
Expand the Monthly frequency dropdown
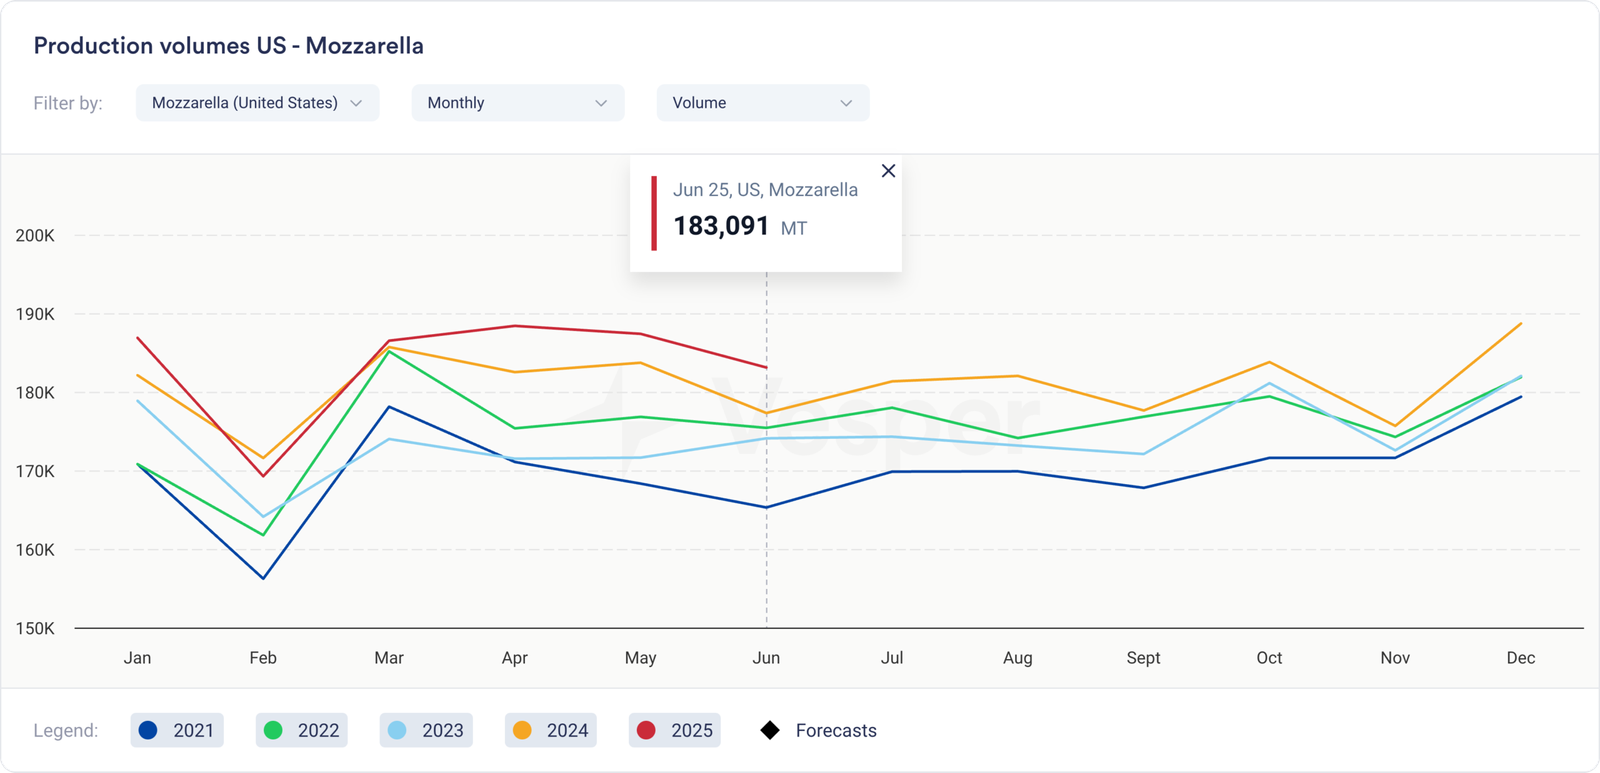[517, 103]
